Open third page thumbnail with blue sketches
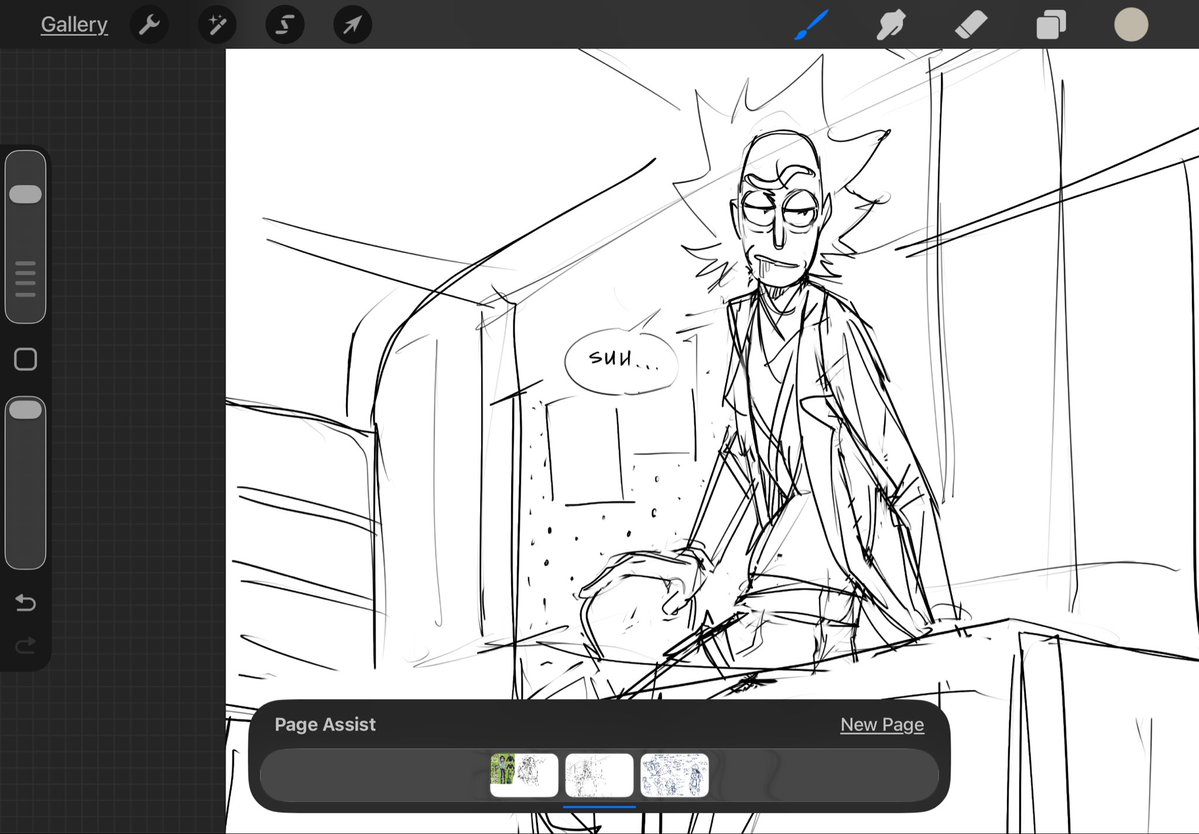1199x834 pixels. pyautogui.click(x=674, y=775)
